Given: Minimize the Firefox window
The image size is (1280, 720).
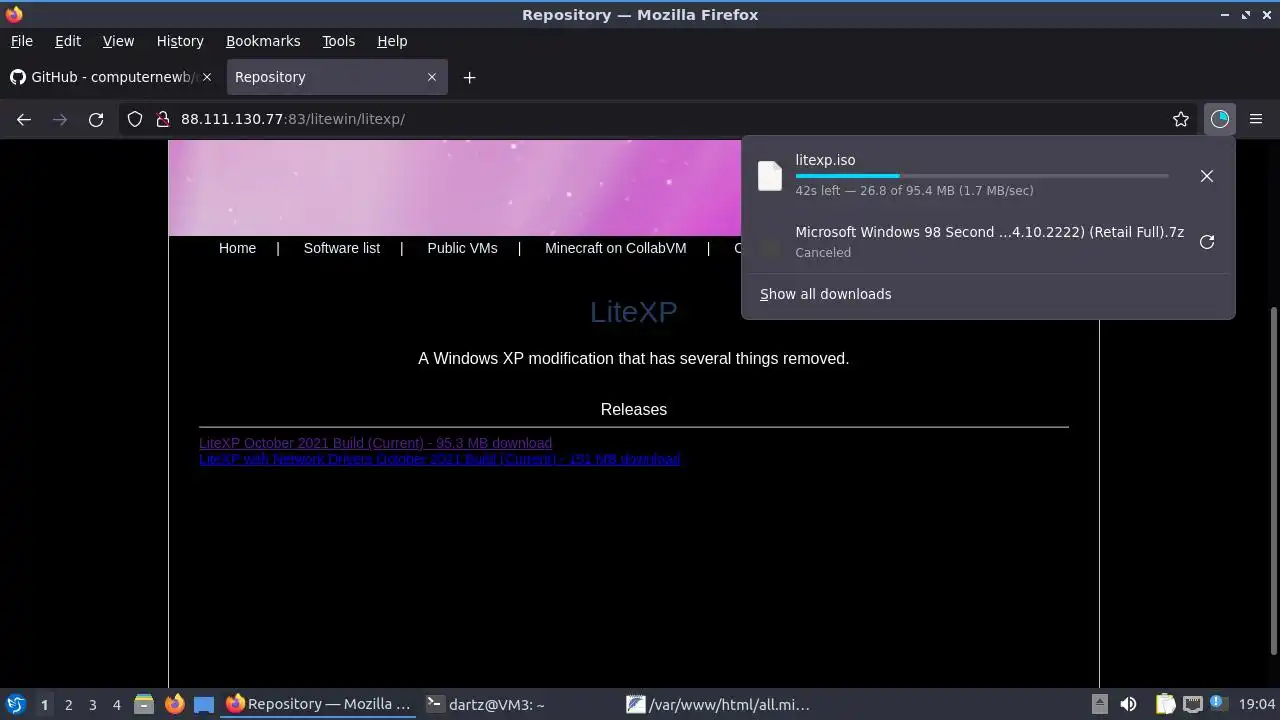Looking at the screenshot, I should point(1225,15).
